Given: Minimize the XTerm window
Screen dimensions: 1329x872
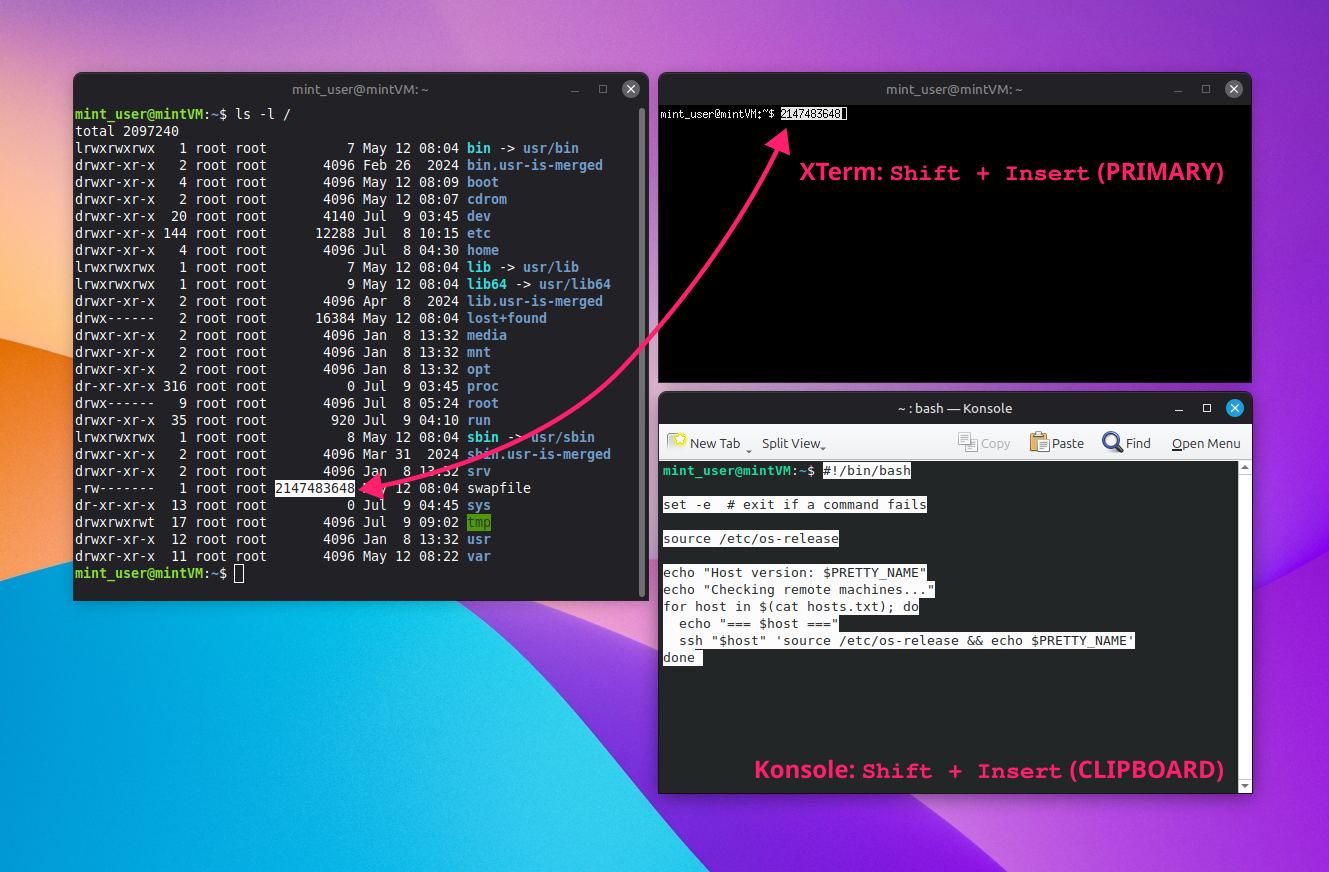Looking at the screenshot, I should point(1179,89).
